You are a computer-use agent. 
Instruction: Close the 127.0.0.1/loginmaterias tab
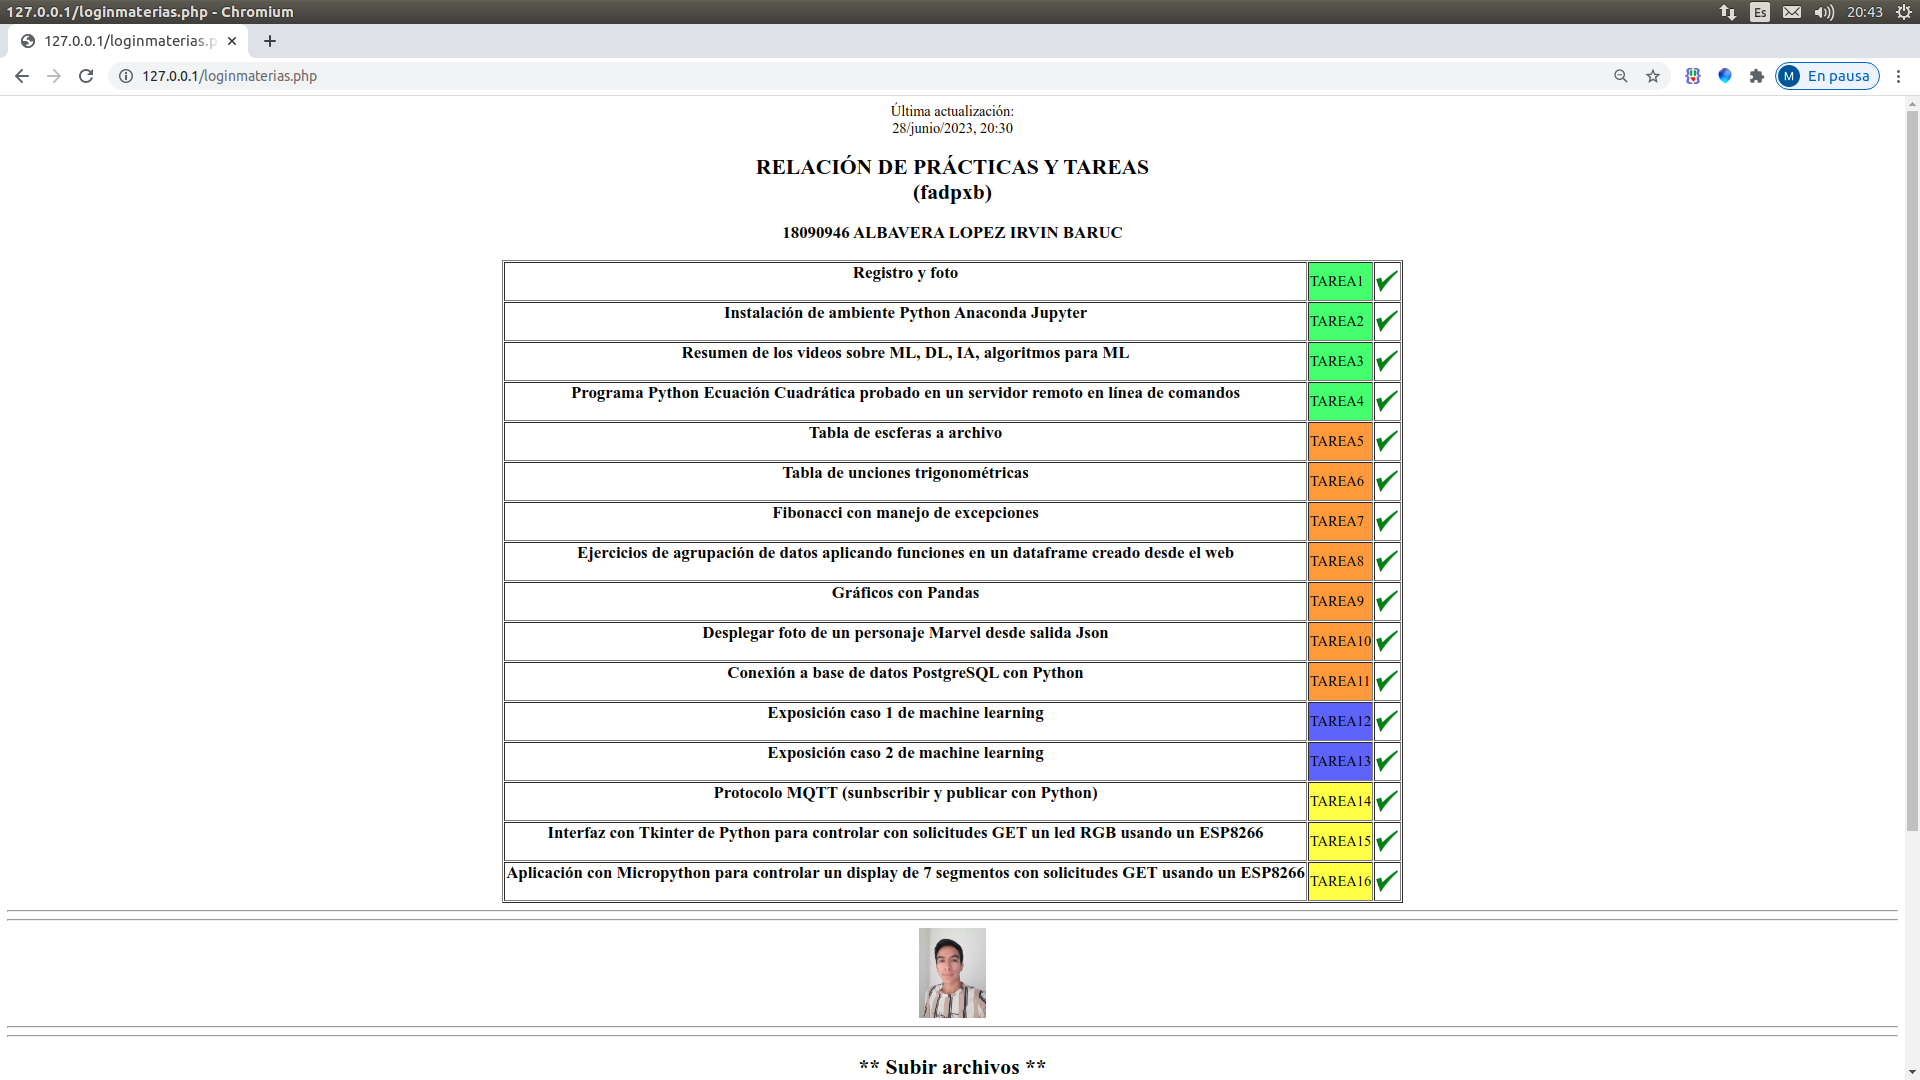(232, 41)
